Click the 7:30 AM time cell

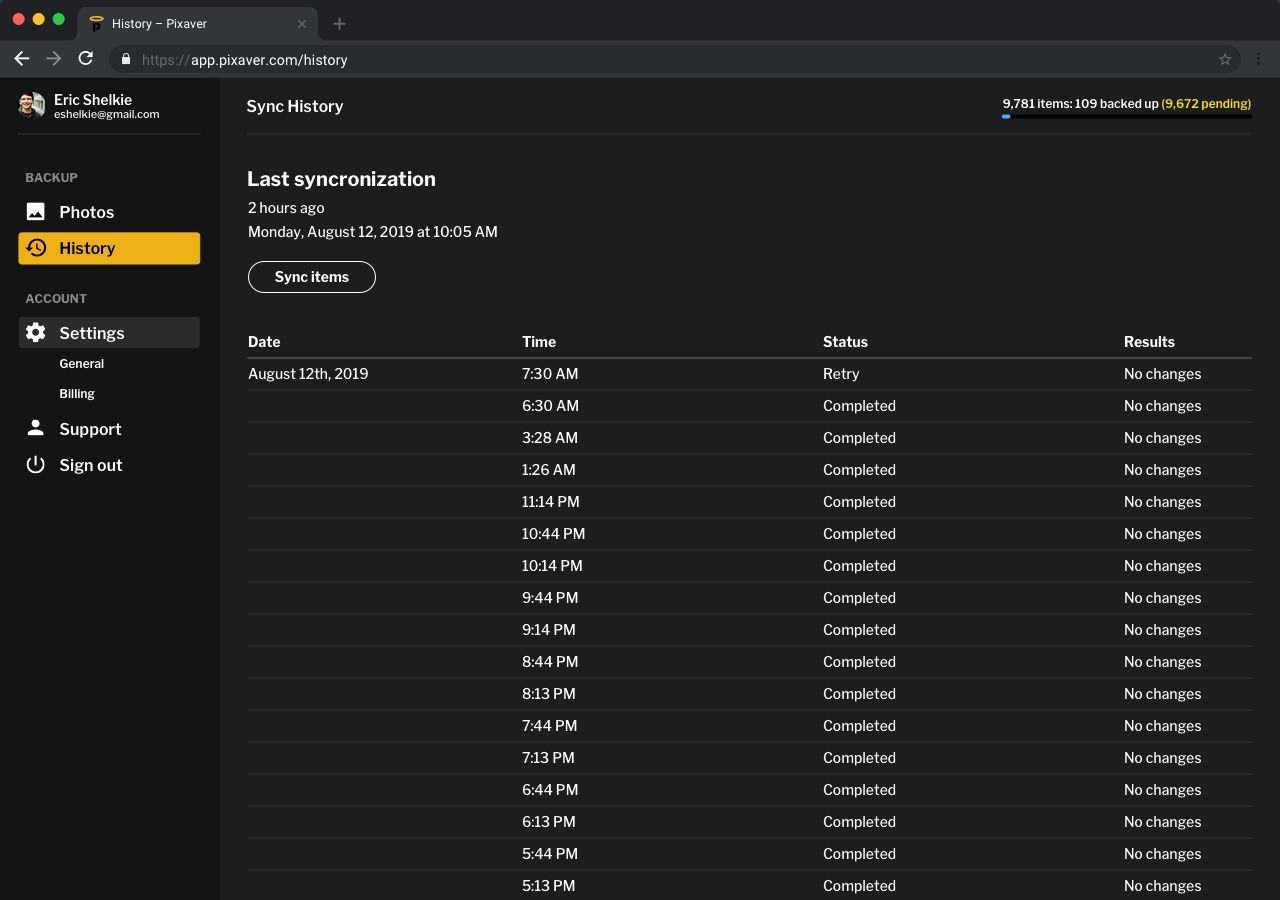550,374
